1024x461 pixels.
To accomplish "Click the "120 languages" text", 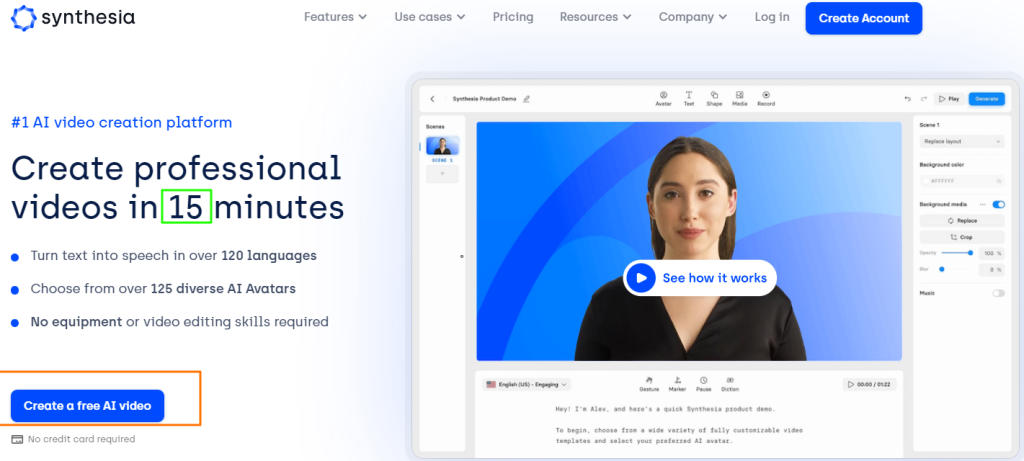I will (x=269, y=255).
